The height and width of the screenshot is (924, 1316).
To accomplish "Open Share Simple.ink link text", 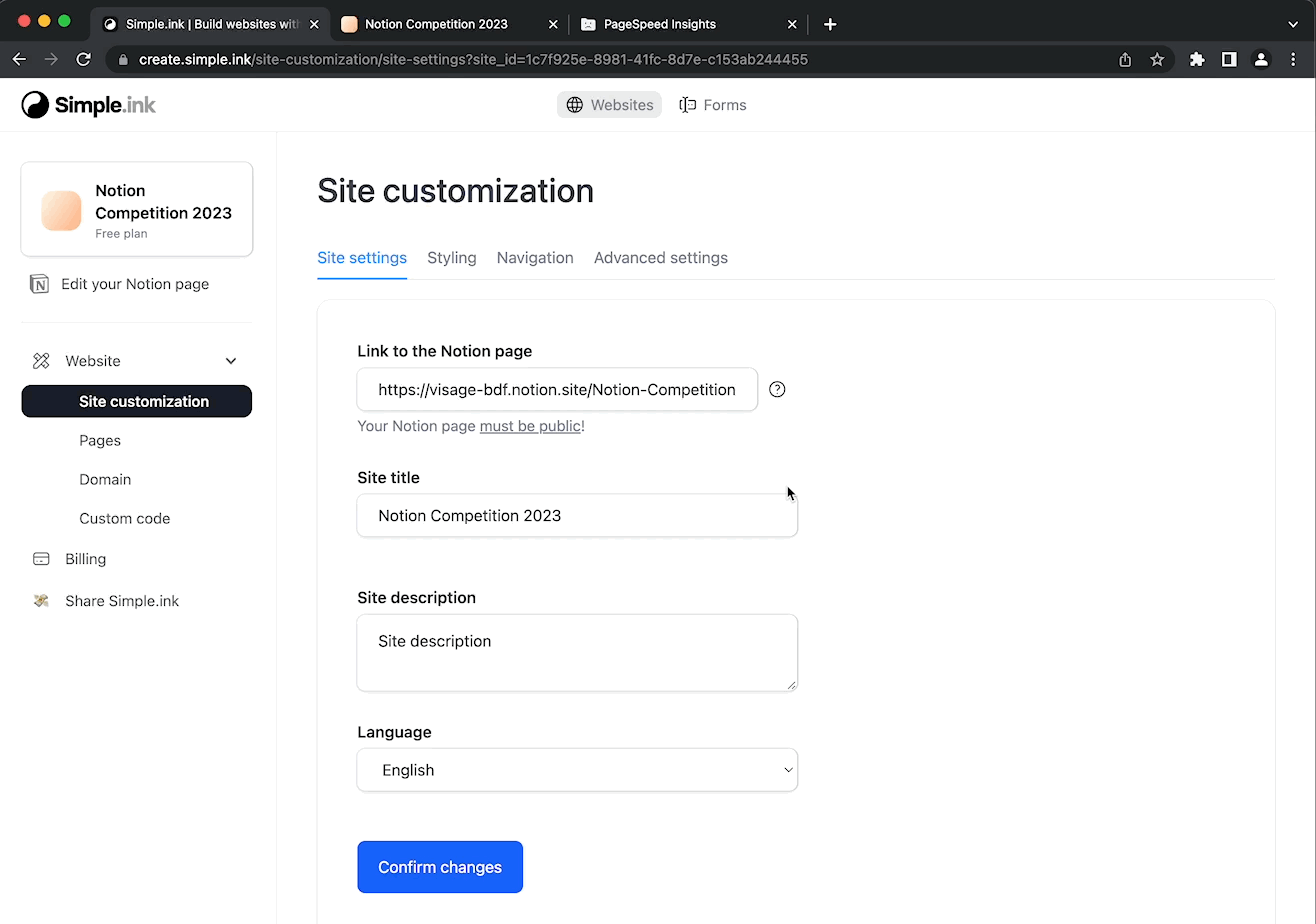I will (122, 601).
